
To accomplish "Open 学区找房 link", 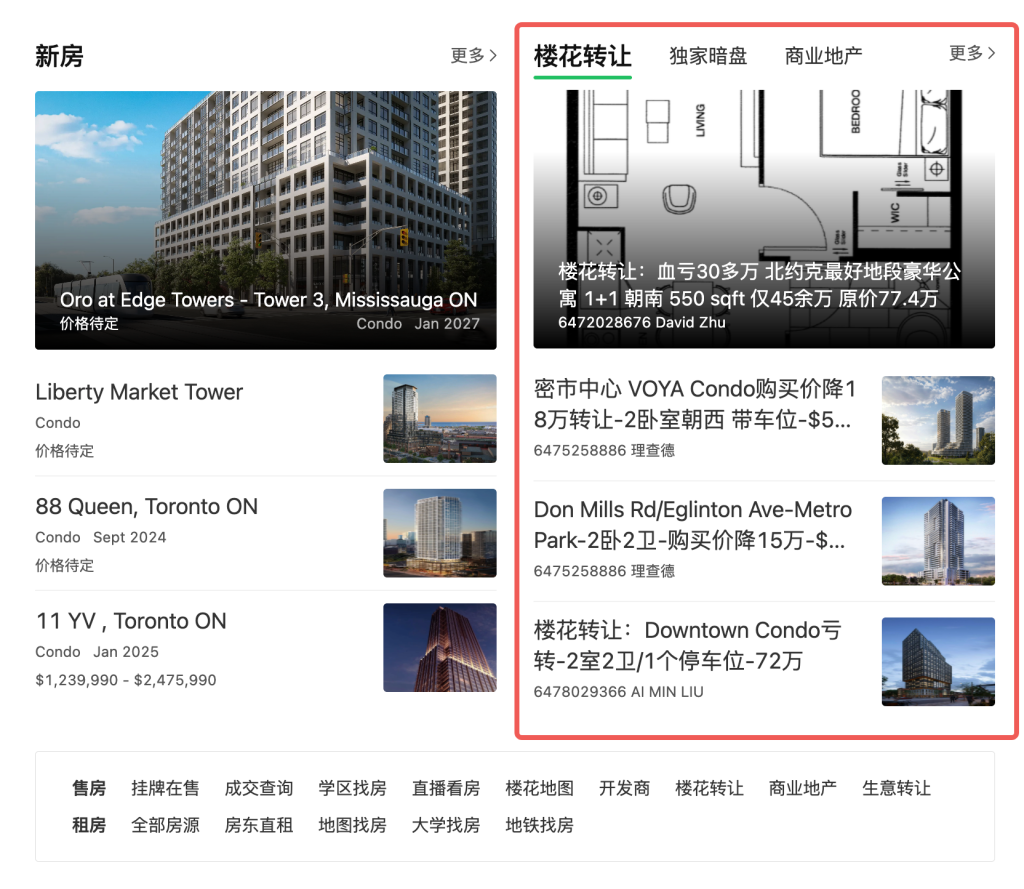I will [352, 788].
